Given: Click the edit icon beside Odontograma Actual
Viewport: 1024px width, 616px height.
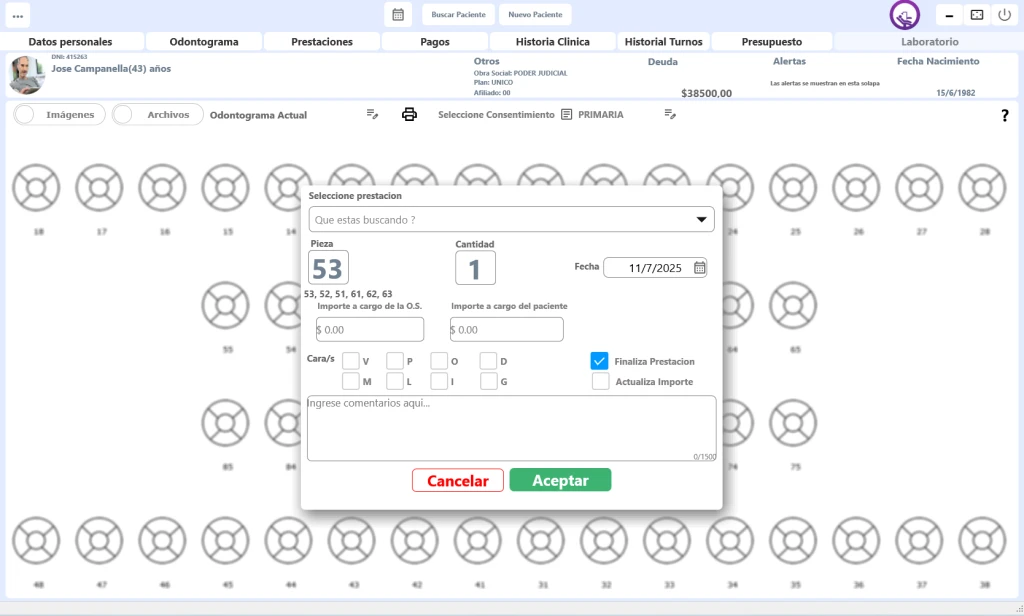Looking at the screenshot, I should (372, 114).
